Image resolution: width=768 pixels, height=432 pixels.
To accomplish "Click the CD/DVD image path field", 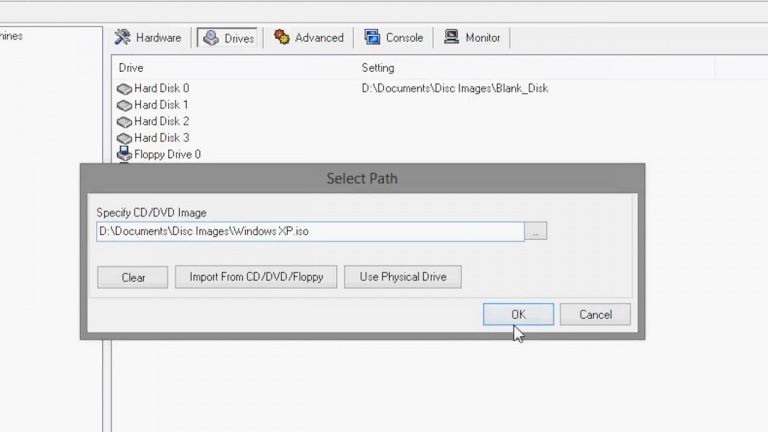I will [x=310, y=231].
